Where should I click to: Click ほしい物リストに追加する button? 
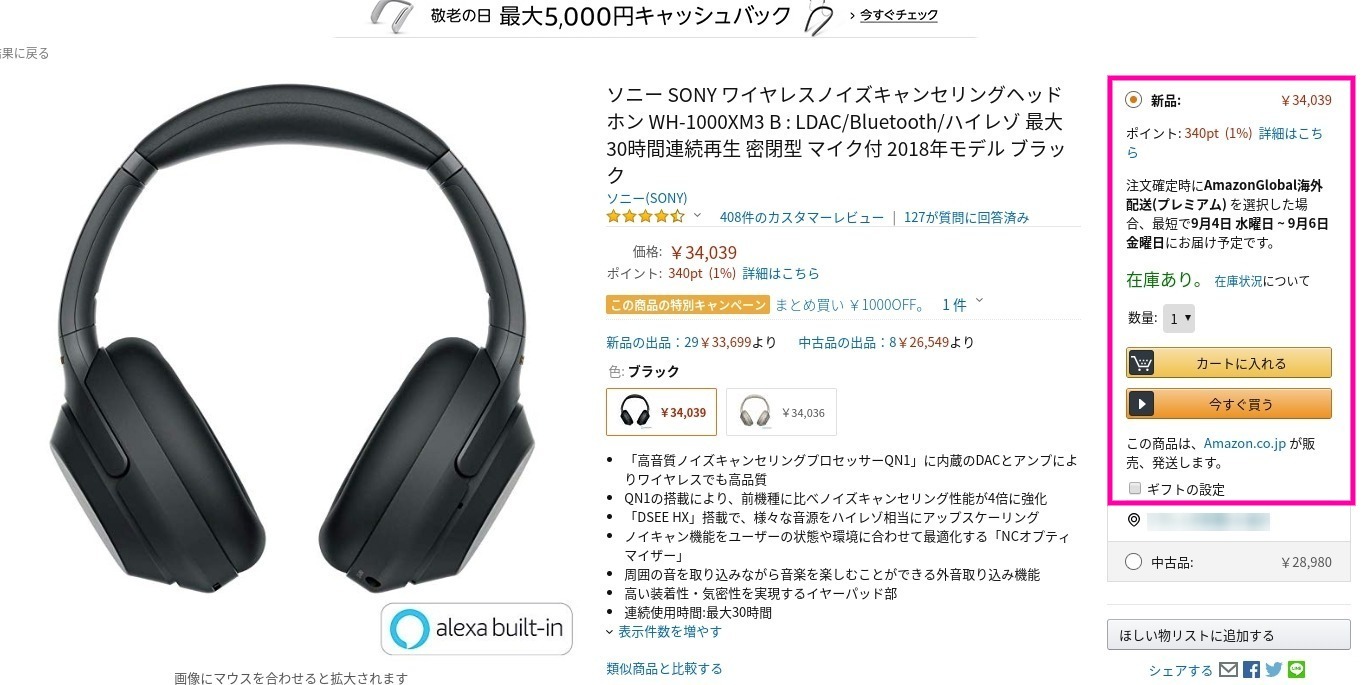pos(1229,635)
